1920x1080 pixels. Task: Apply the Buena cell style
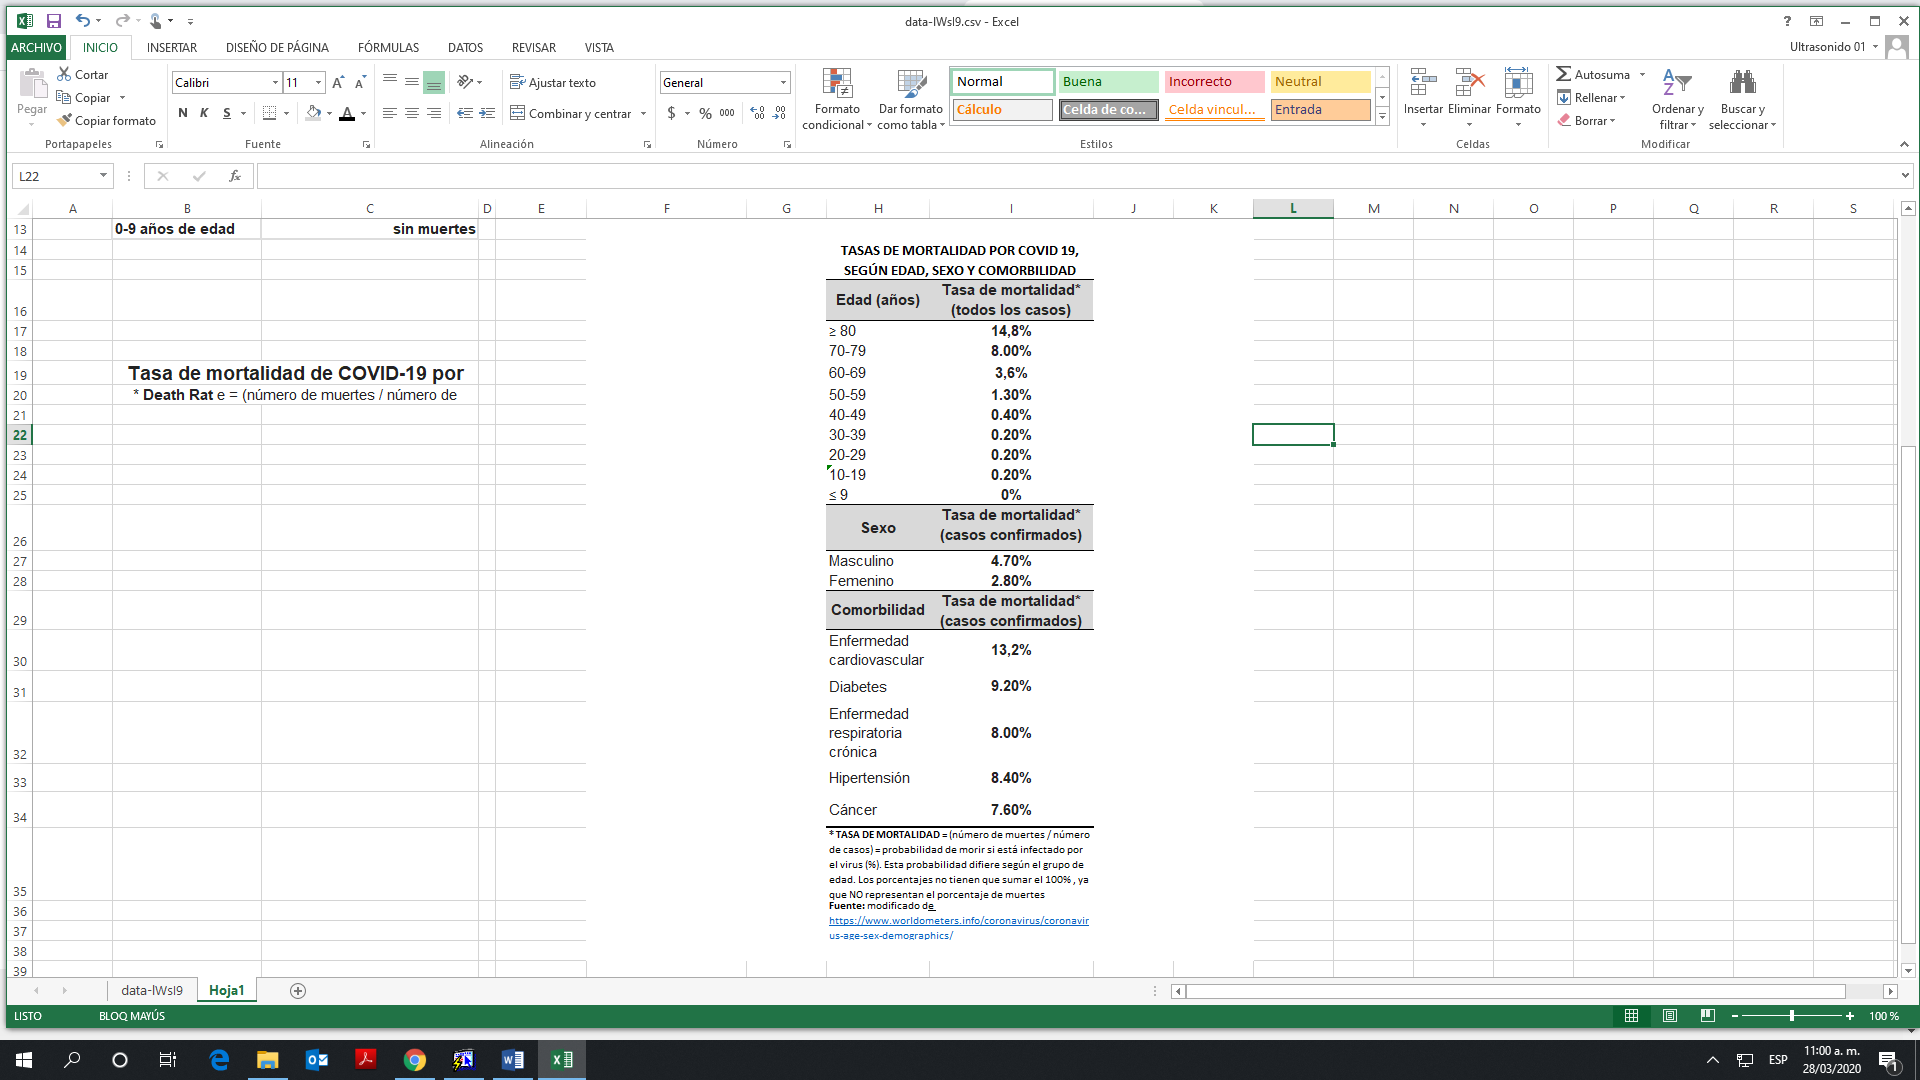[1108, 82]
